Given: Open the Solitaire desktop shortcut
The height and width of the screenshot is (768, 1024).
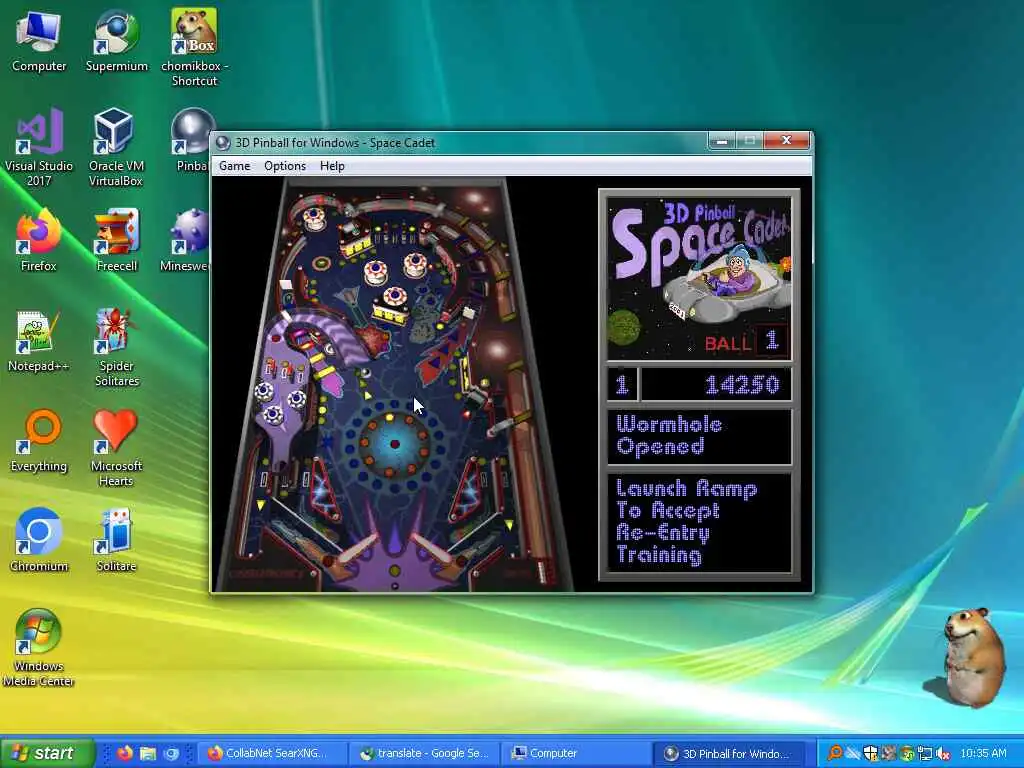Looking at the screenshot, I should 116,541.
